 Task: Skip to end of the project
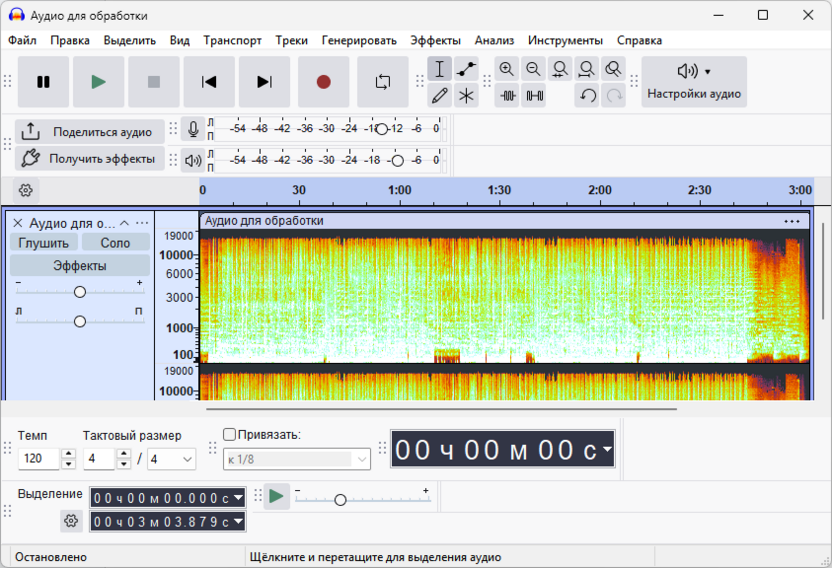pyautogui.click(x=264, y=82)
